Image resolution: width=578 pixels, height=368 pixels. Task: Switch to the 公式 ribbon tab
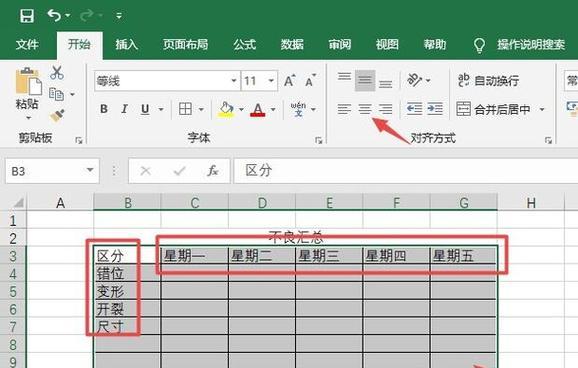point(244,45)
